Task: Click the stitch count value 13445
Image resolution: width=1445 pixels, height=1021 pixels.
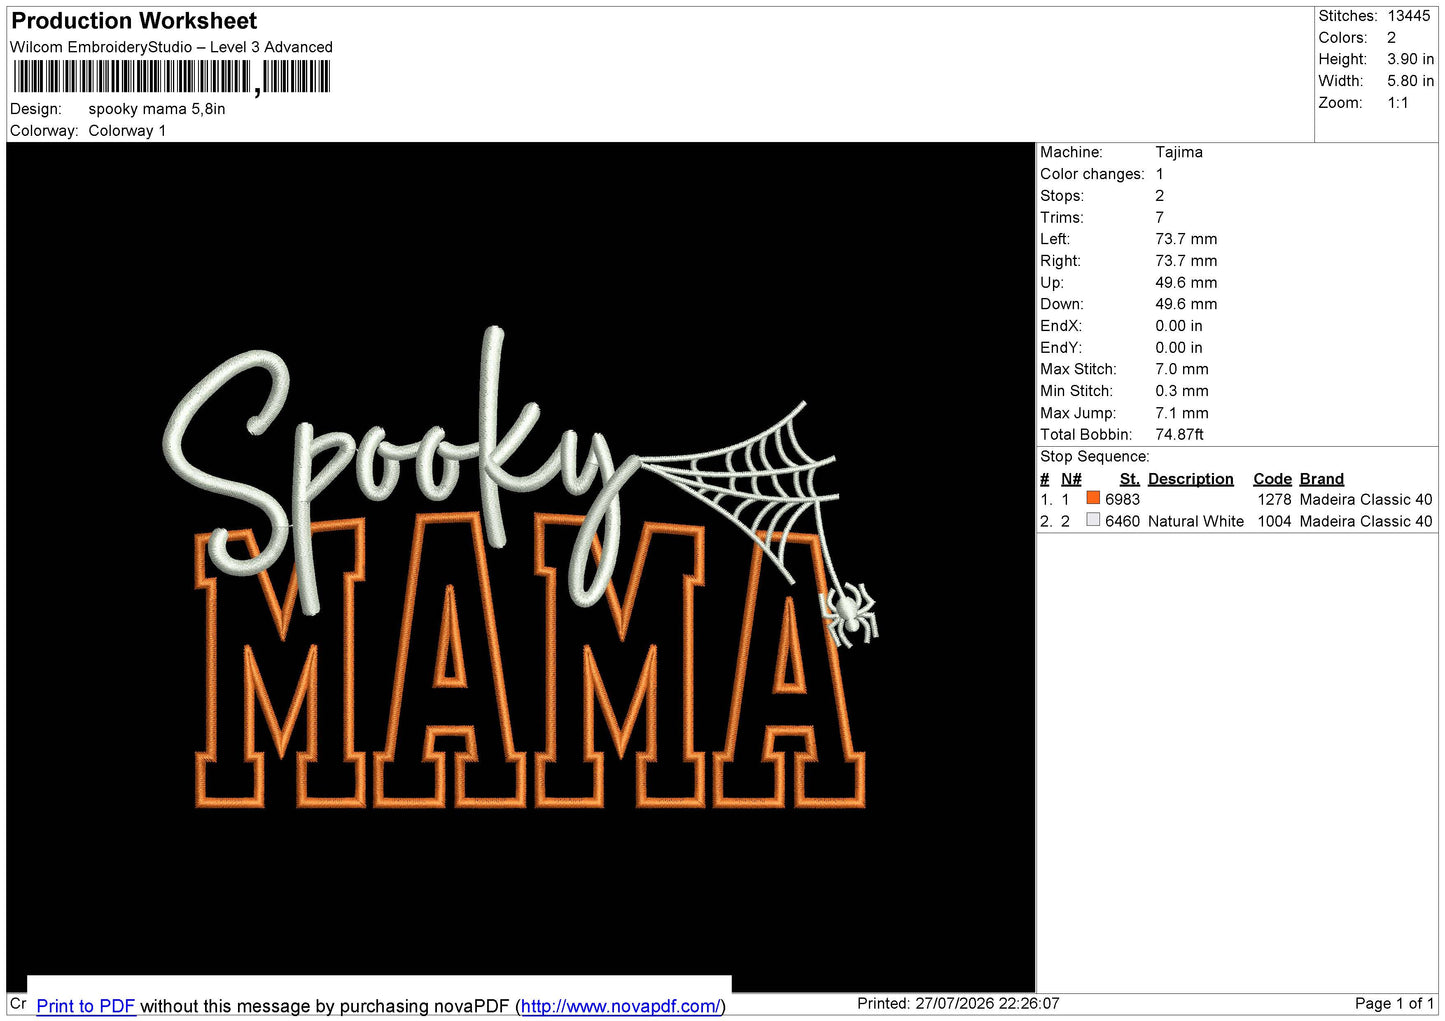Action: [x=1408, y=16]
